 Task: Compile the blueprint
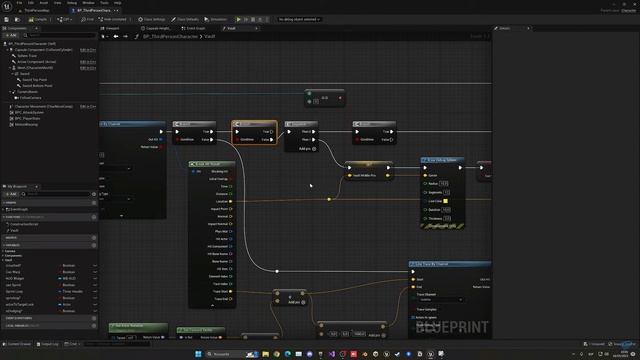(x=38, y=19)
